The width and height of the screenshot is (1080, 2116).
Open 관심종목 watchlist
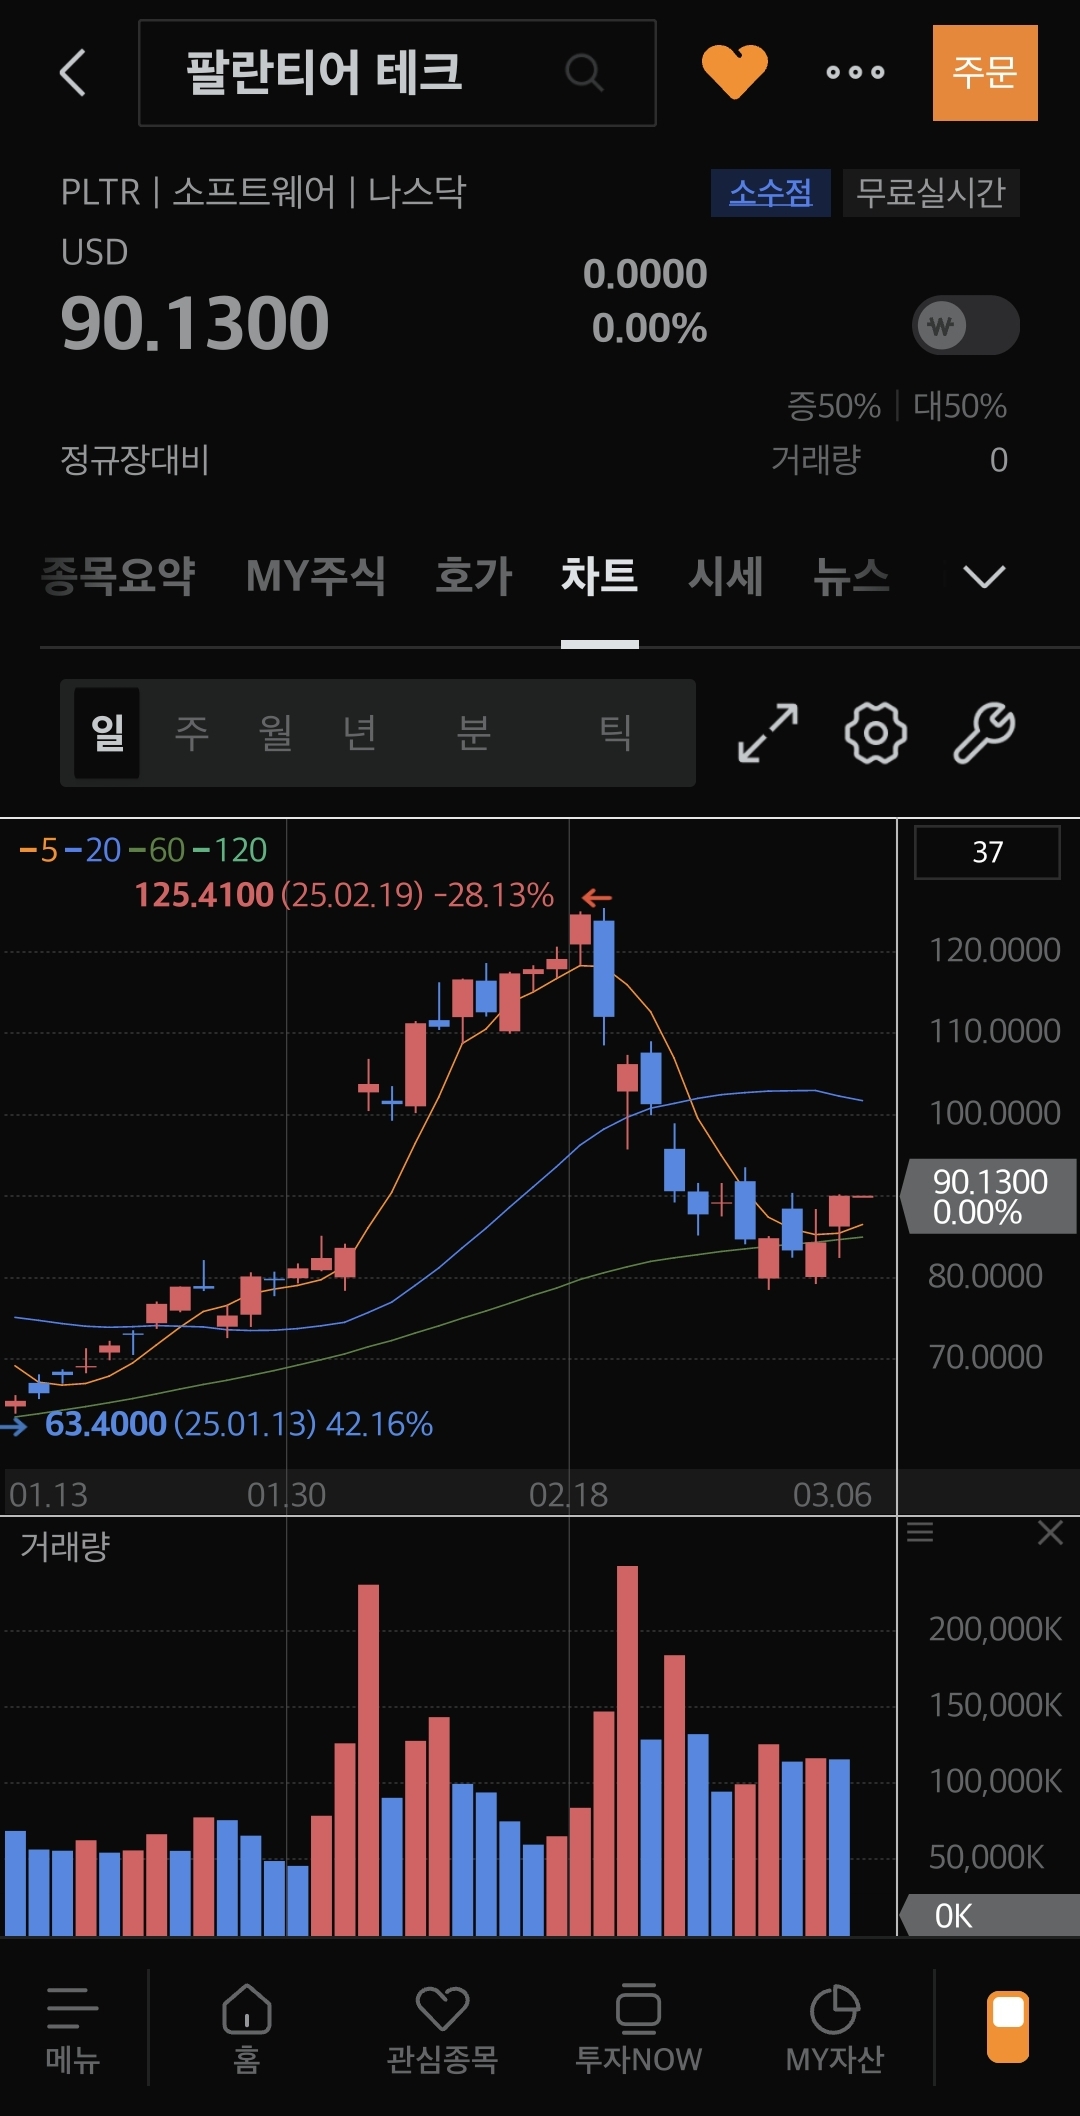pyautogui.click(x=442, y=2030)
